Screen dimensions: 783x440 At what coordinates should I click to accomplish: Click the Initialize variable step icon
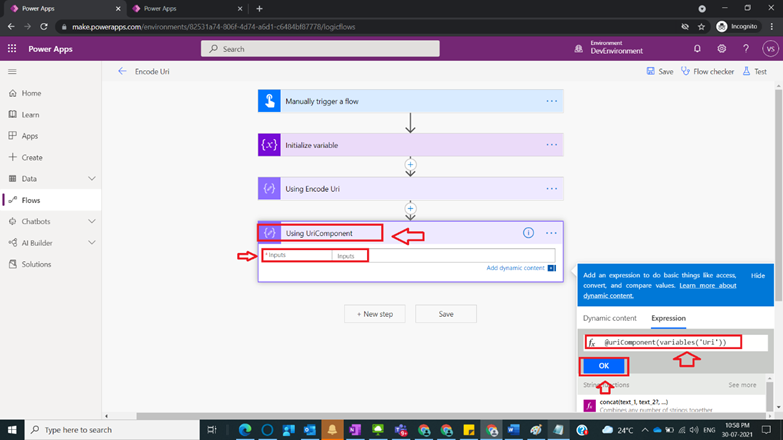pyautogui.click(x=269, y=145)
